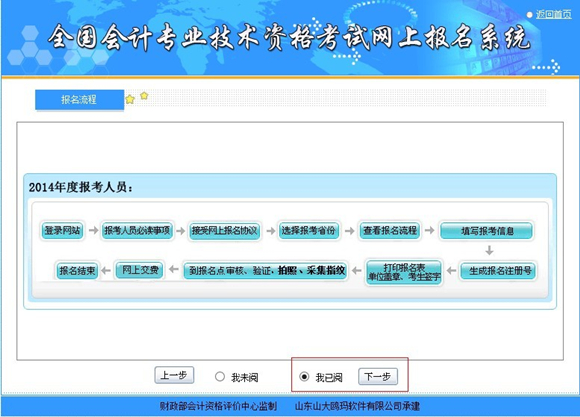
Task: Select the 我未阅 radio button
Action: coord(220,377)
